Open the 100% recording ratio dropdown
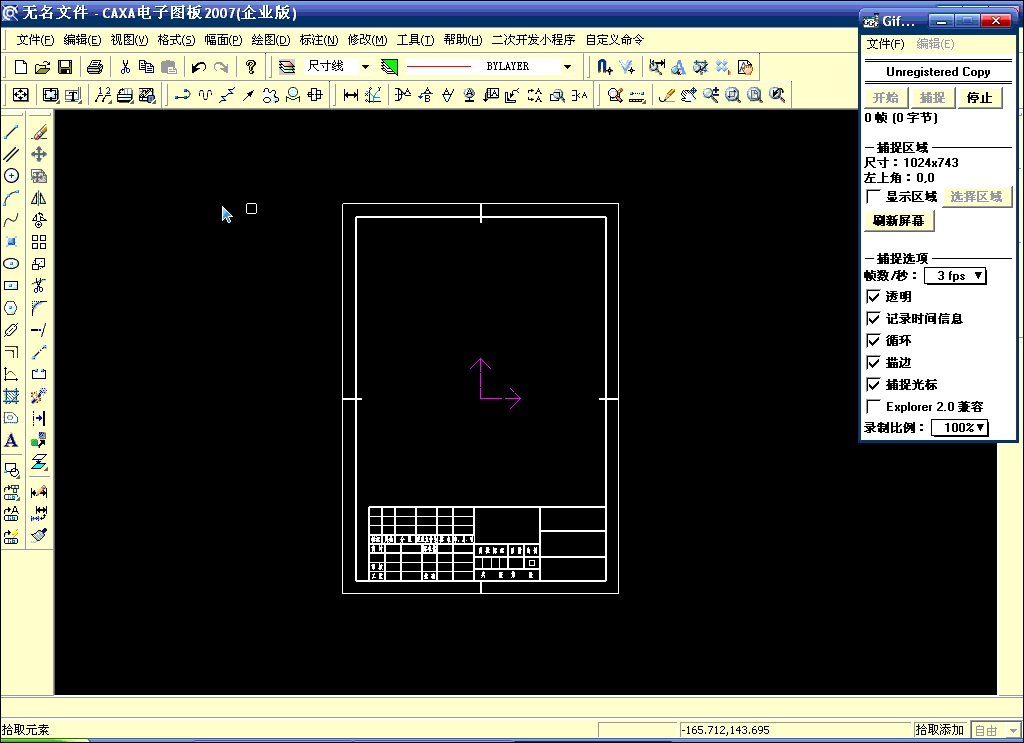 click(959, 428)
